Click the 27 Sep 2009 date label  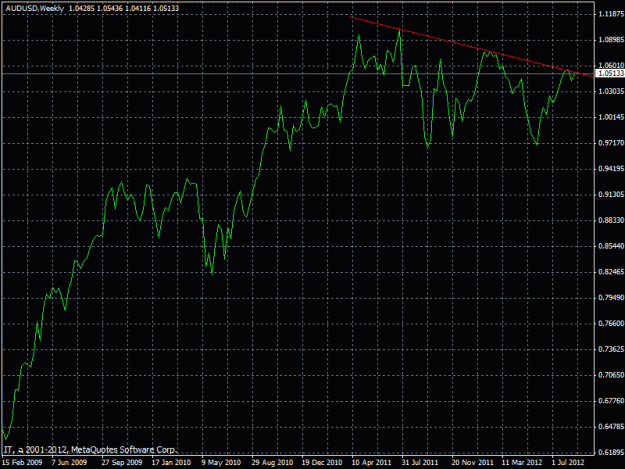pos(122,462)
